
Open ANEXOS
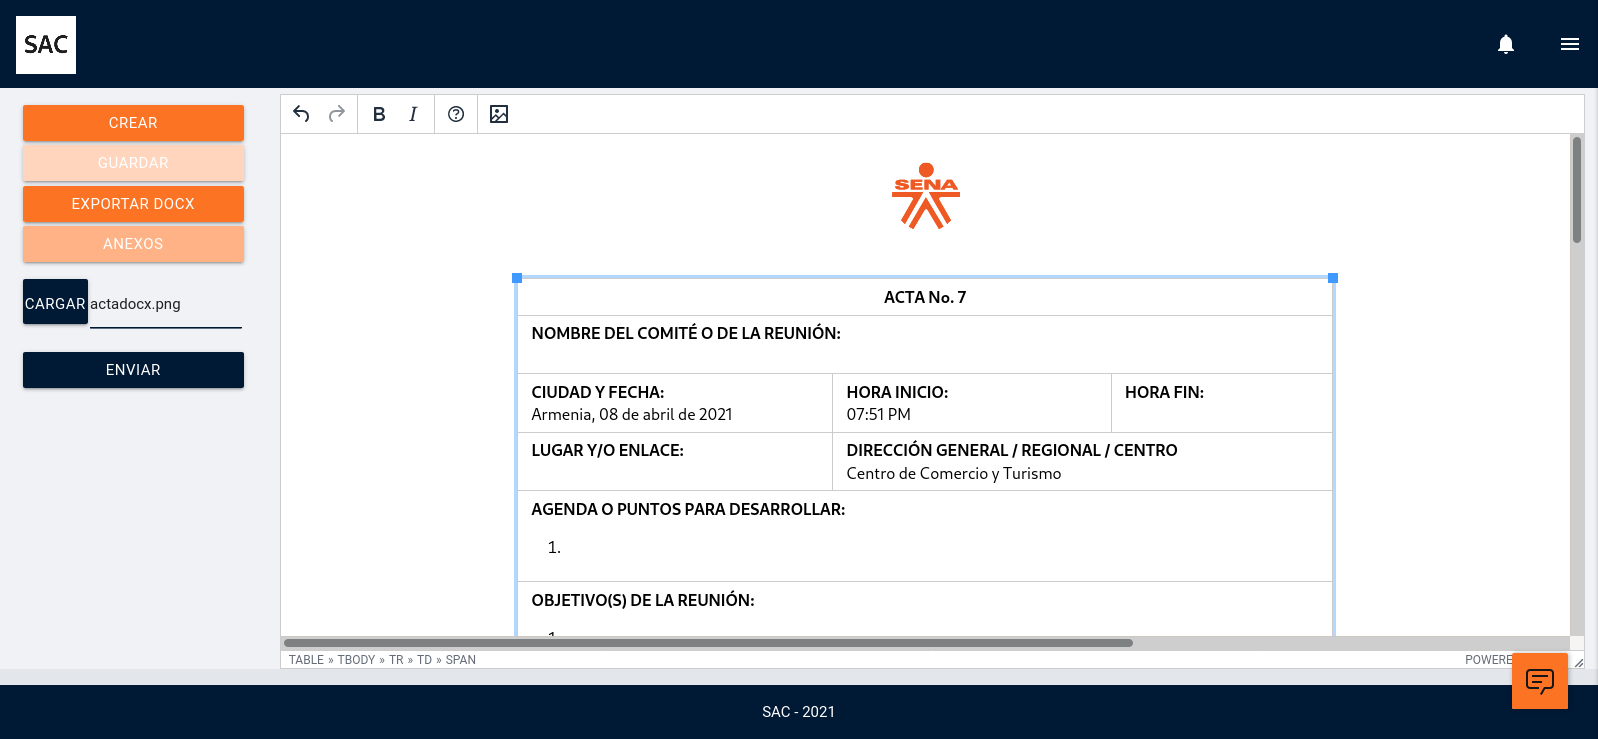pyautogui.click(x=133, y=244)
